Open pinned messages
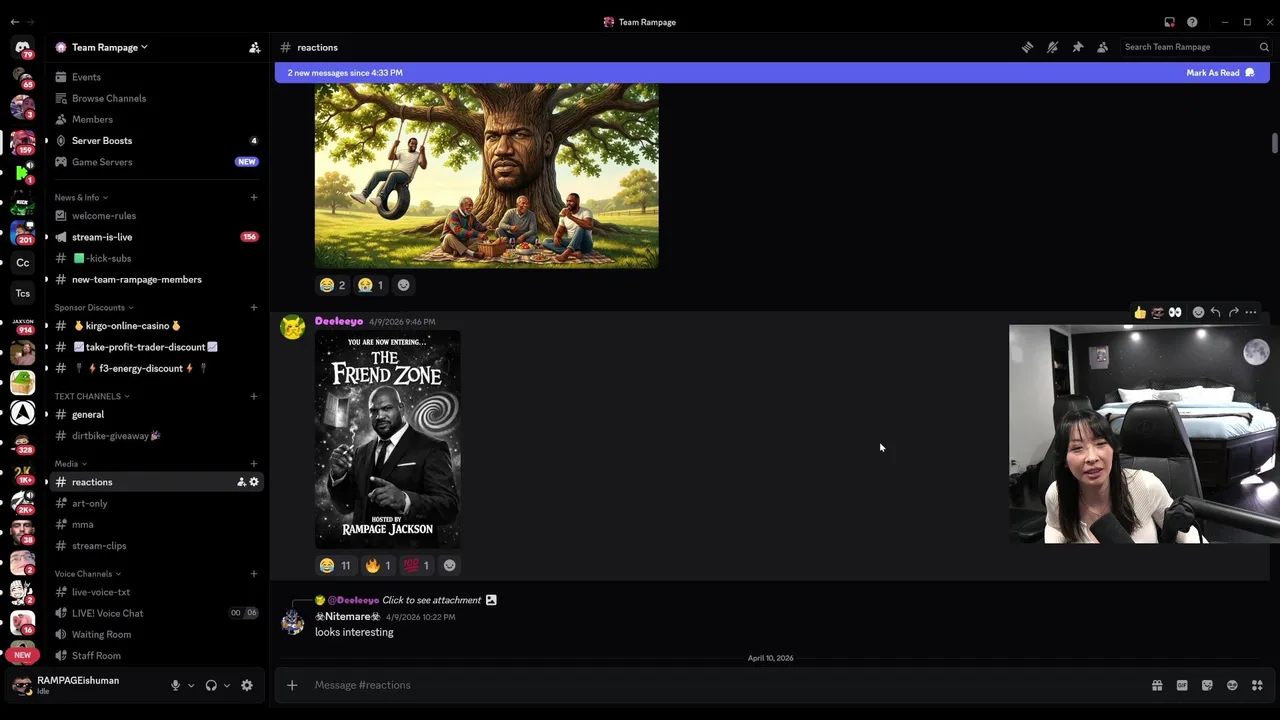Viewport: 1280px width, 720px height. pos(1077,47)
